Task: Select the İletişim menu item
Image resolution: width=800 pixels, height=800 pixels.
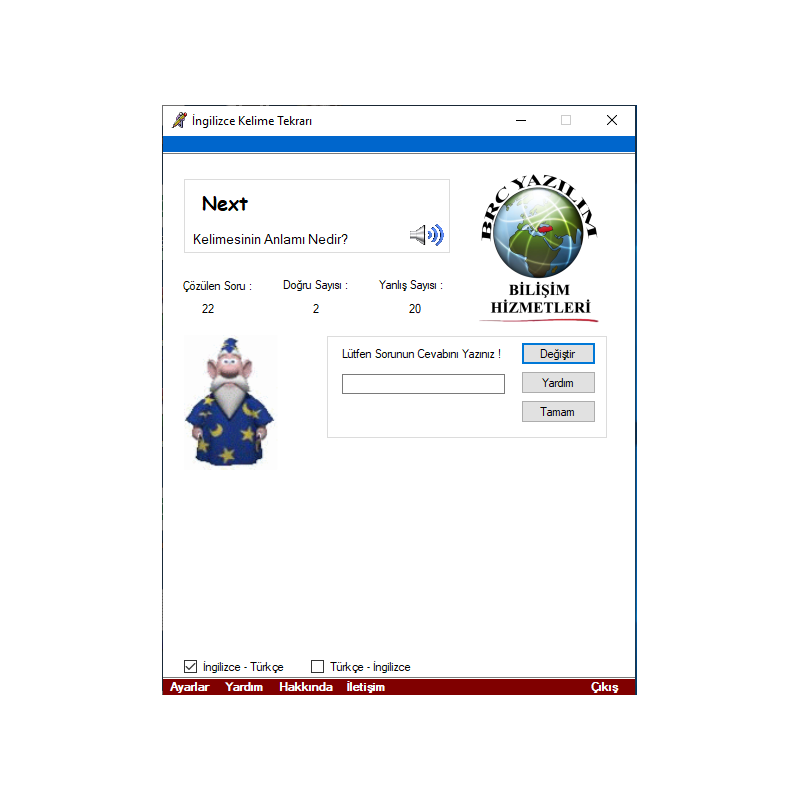Action: pyautogui.click(x=365, y=687)
